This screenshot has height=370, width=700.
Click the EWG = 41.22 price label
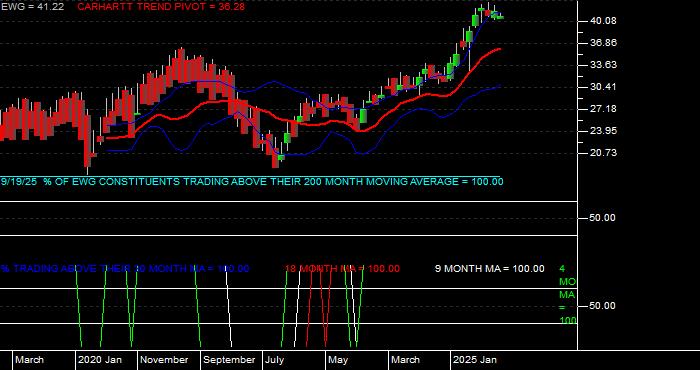pyautogui.click(x=32, y=7)
